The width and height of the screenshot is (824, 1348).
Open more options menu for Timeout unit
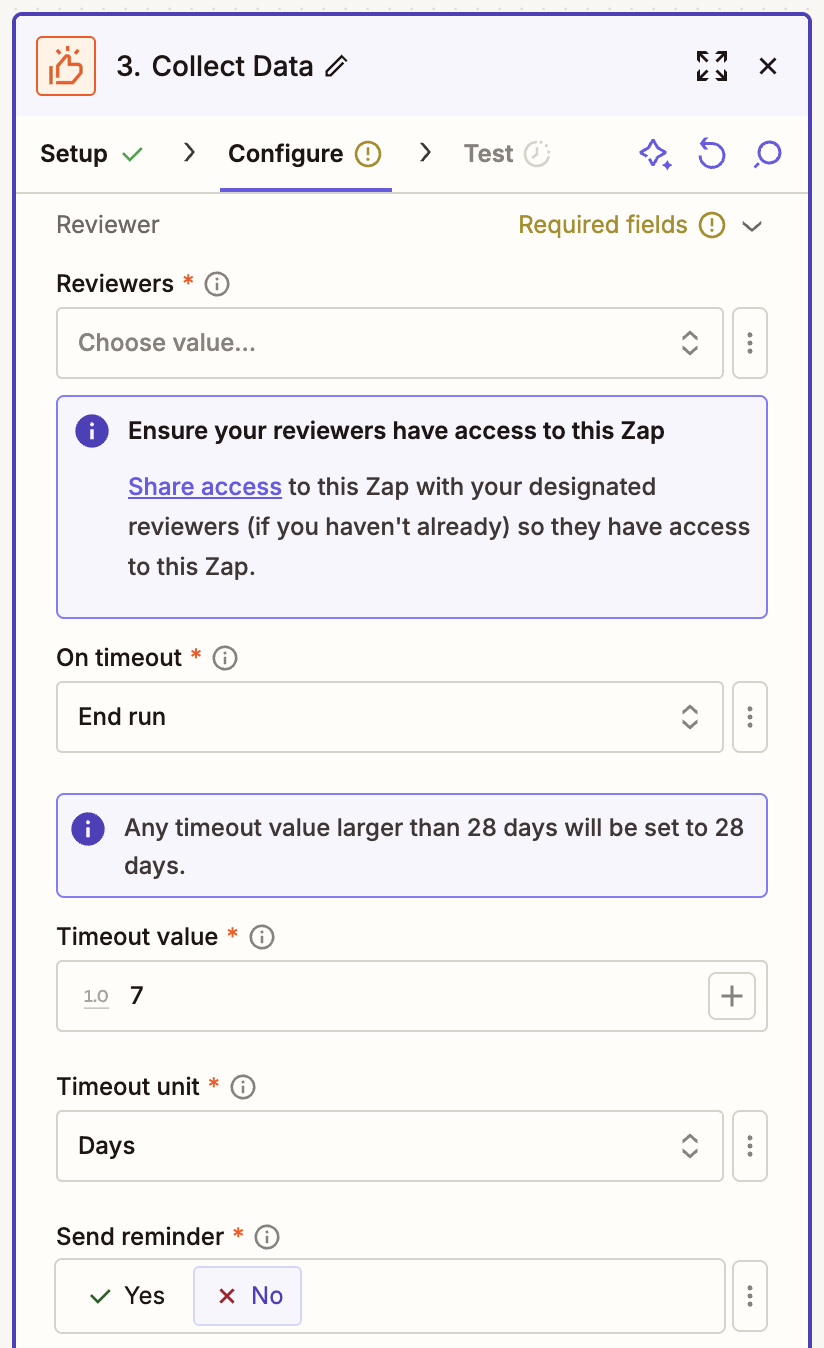click(x=750, y=1146)
